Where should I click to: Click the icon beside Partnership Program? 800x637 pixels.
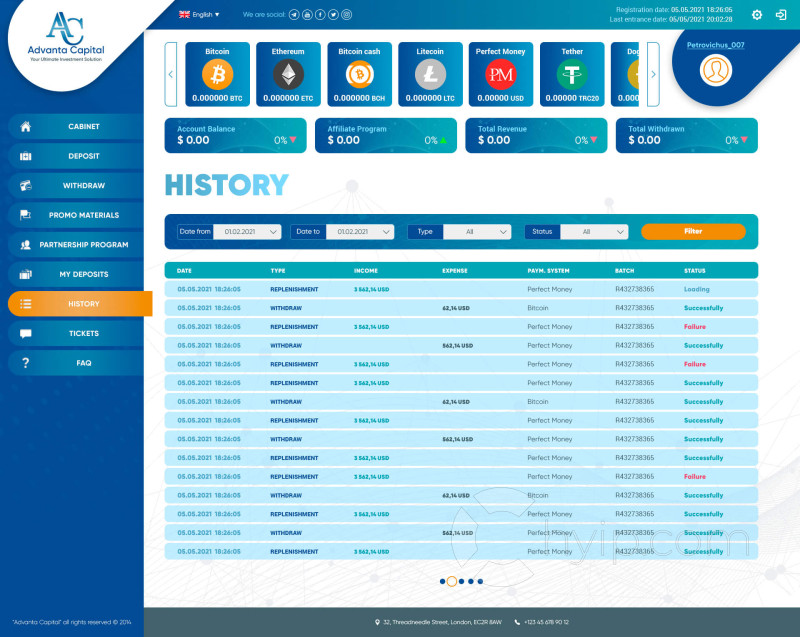(x=26, y=245)
